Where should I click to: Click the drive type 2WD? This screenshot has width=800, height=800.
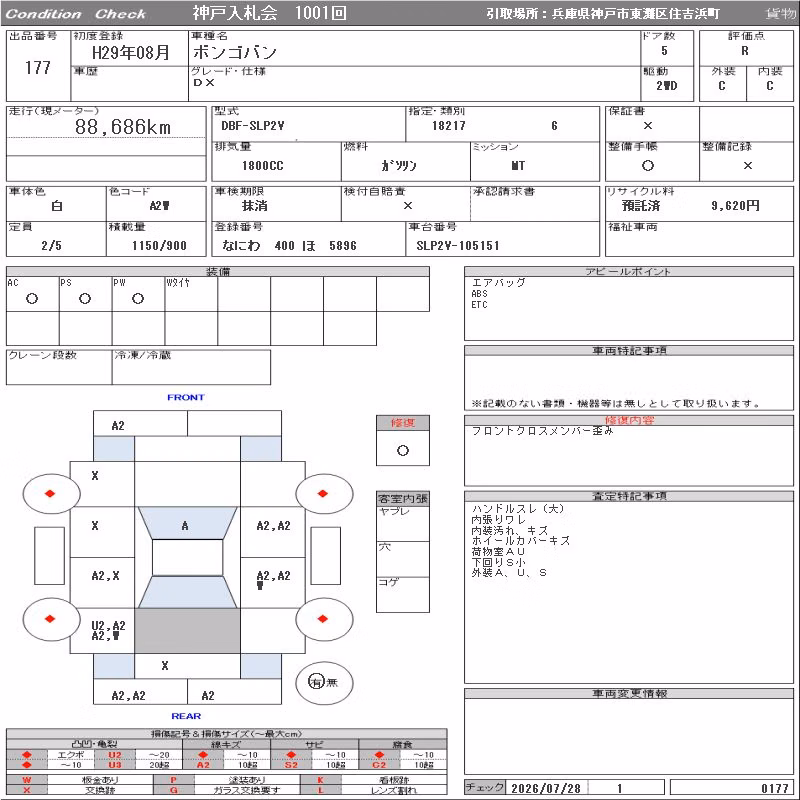[x=667, y=86]
